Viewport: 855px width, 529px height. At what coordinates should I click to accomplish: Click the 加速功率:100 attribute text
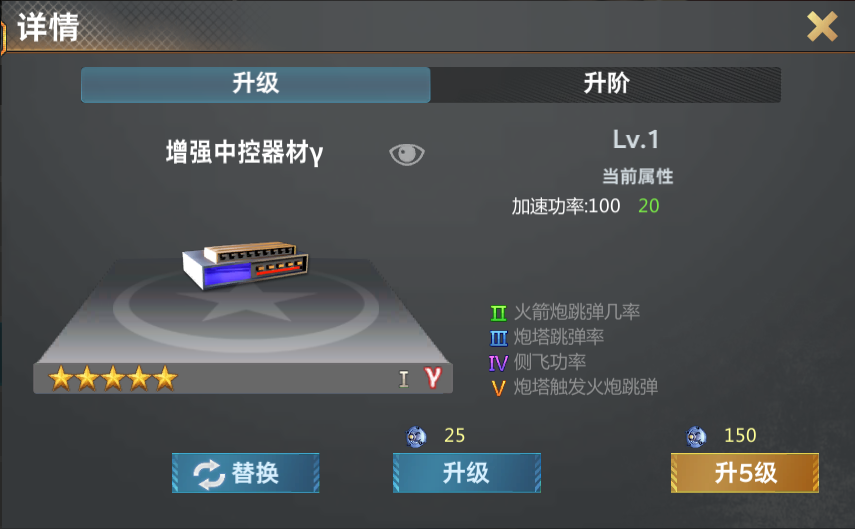pyautogui.click(x=566, y=206)
